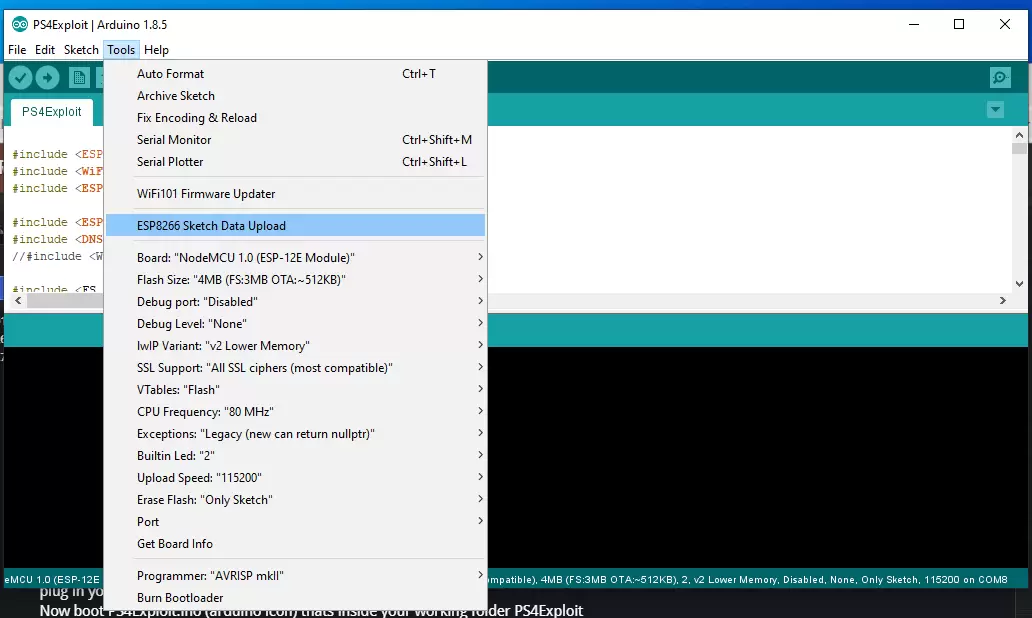
Task: Click the commented //#include line in editor
Action: pyautogui.click(x=57, y=256)
